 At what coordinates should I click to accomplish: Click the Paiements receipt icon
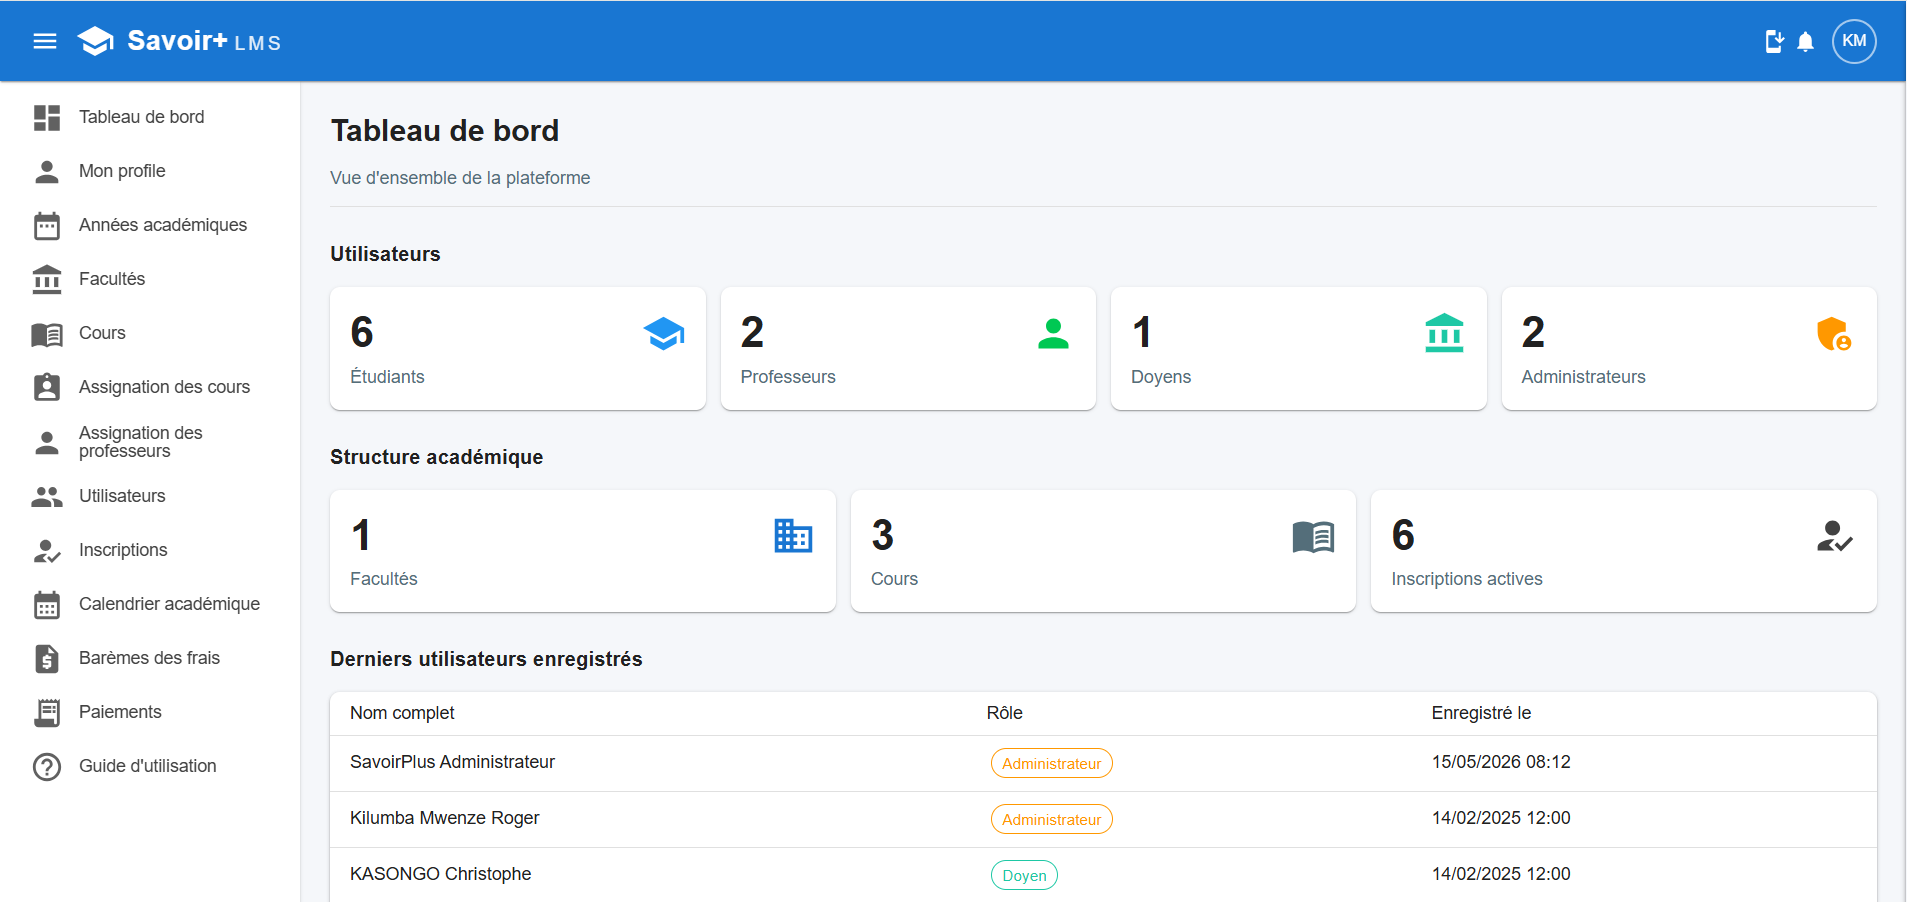click(x=47, y=712)
